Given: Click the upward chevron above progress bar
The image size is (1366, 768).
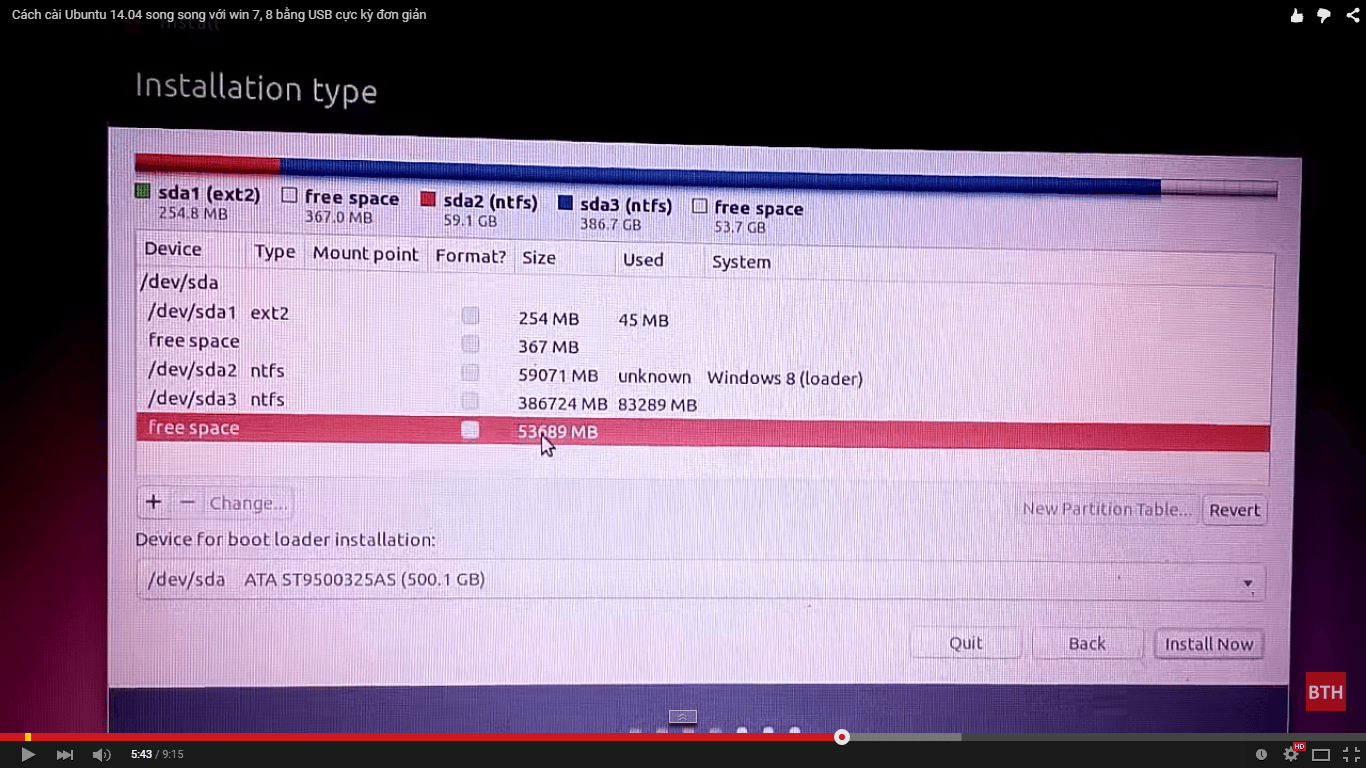Looking at the screenshot, I should tap(682, 716).
